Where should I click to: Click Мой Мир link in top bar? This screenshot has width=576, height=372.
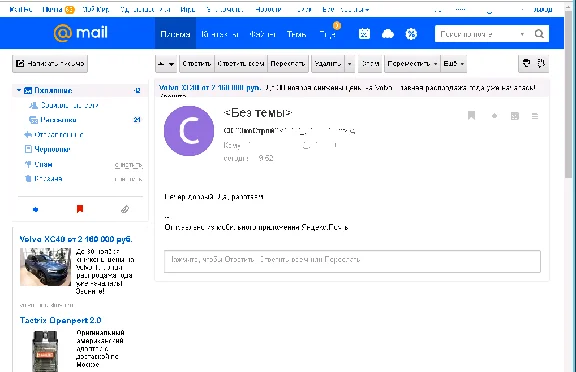click(96, 10)
